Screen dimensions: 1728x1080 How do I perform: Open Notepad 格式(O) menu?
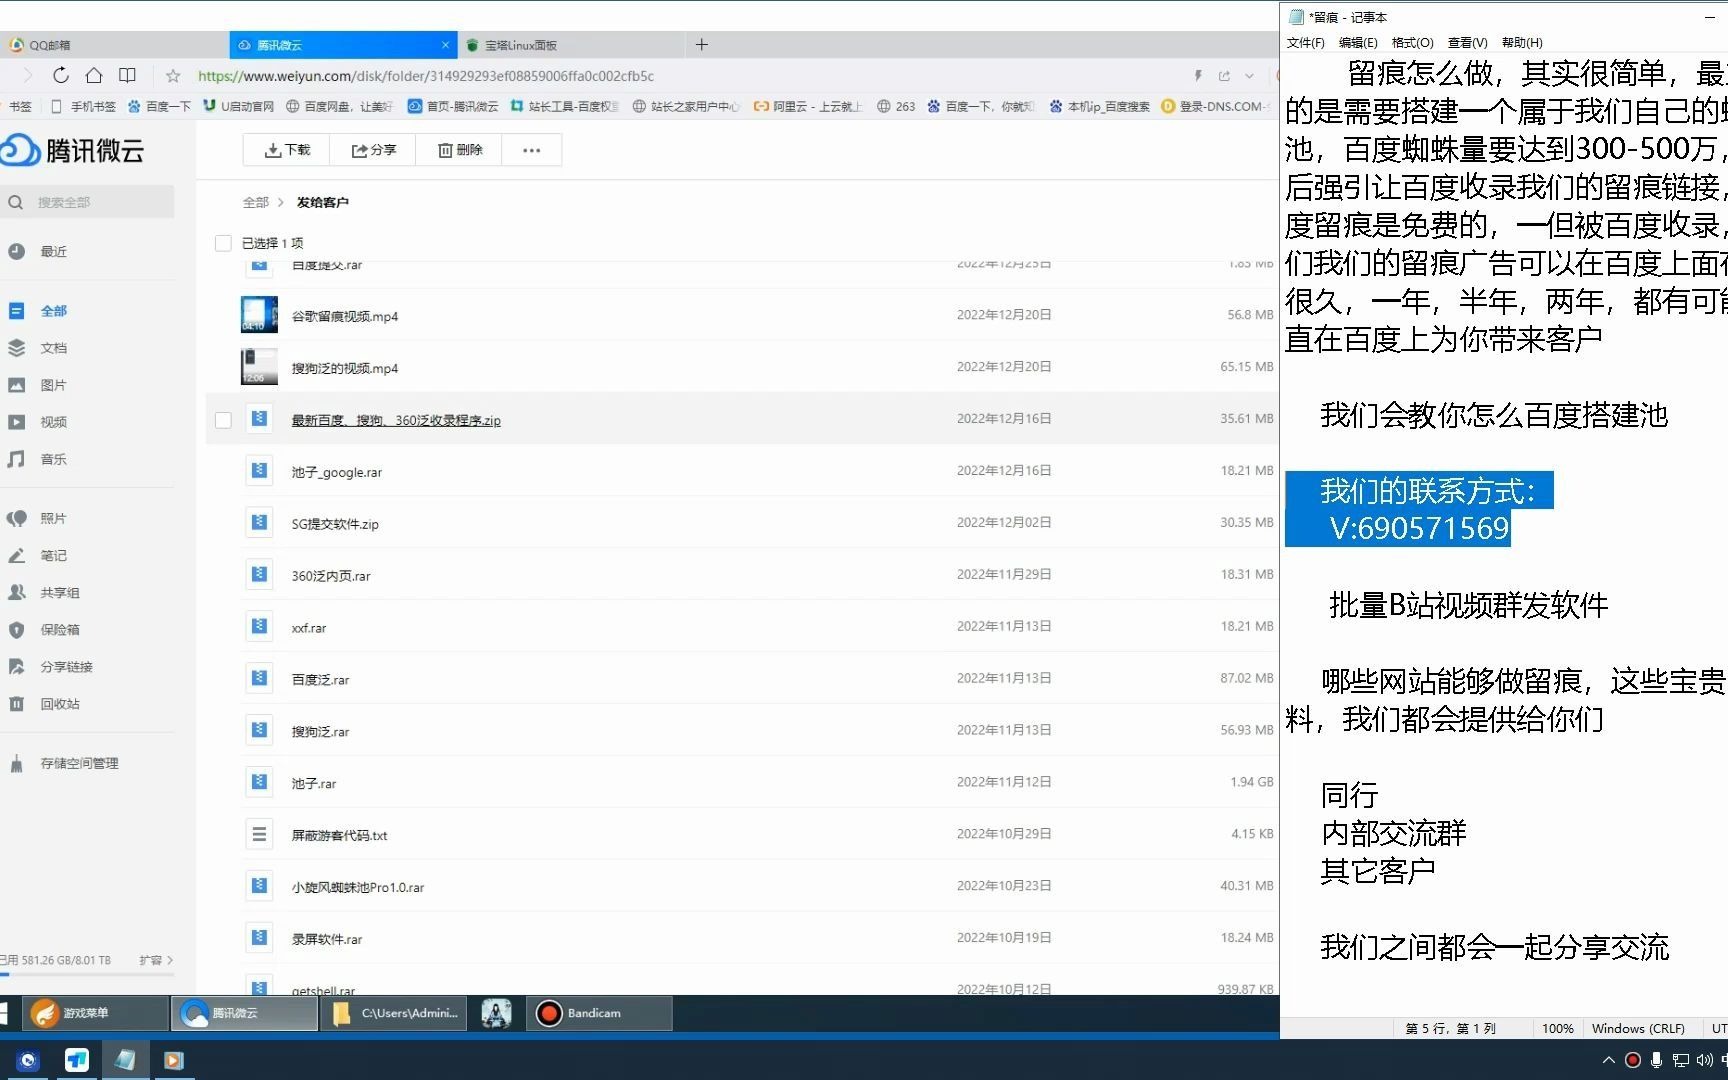pyautogui.click(x=1413, y=42)
